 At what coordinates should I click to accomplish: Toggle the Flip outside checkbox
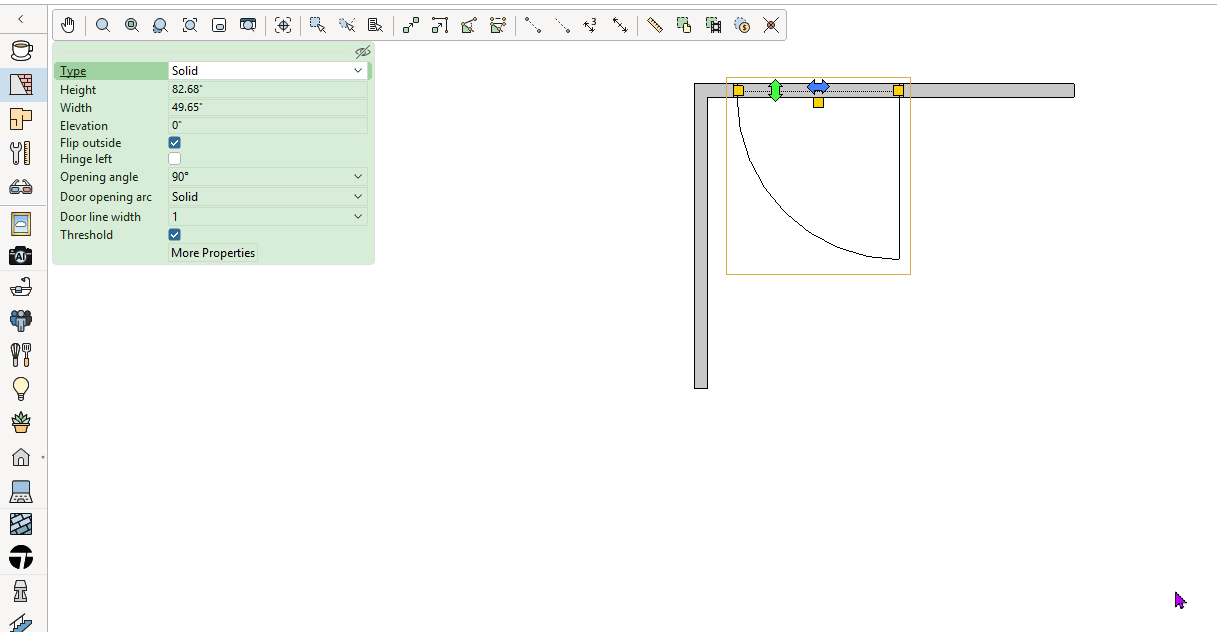click(x=175, y=143)
